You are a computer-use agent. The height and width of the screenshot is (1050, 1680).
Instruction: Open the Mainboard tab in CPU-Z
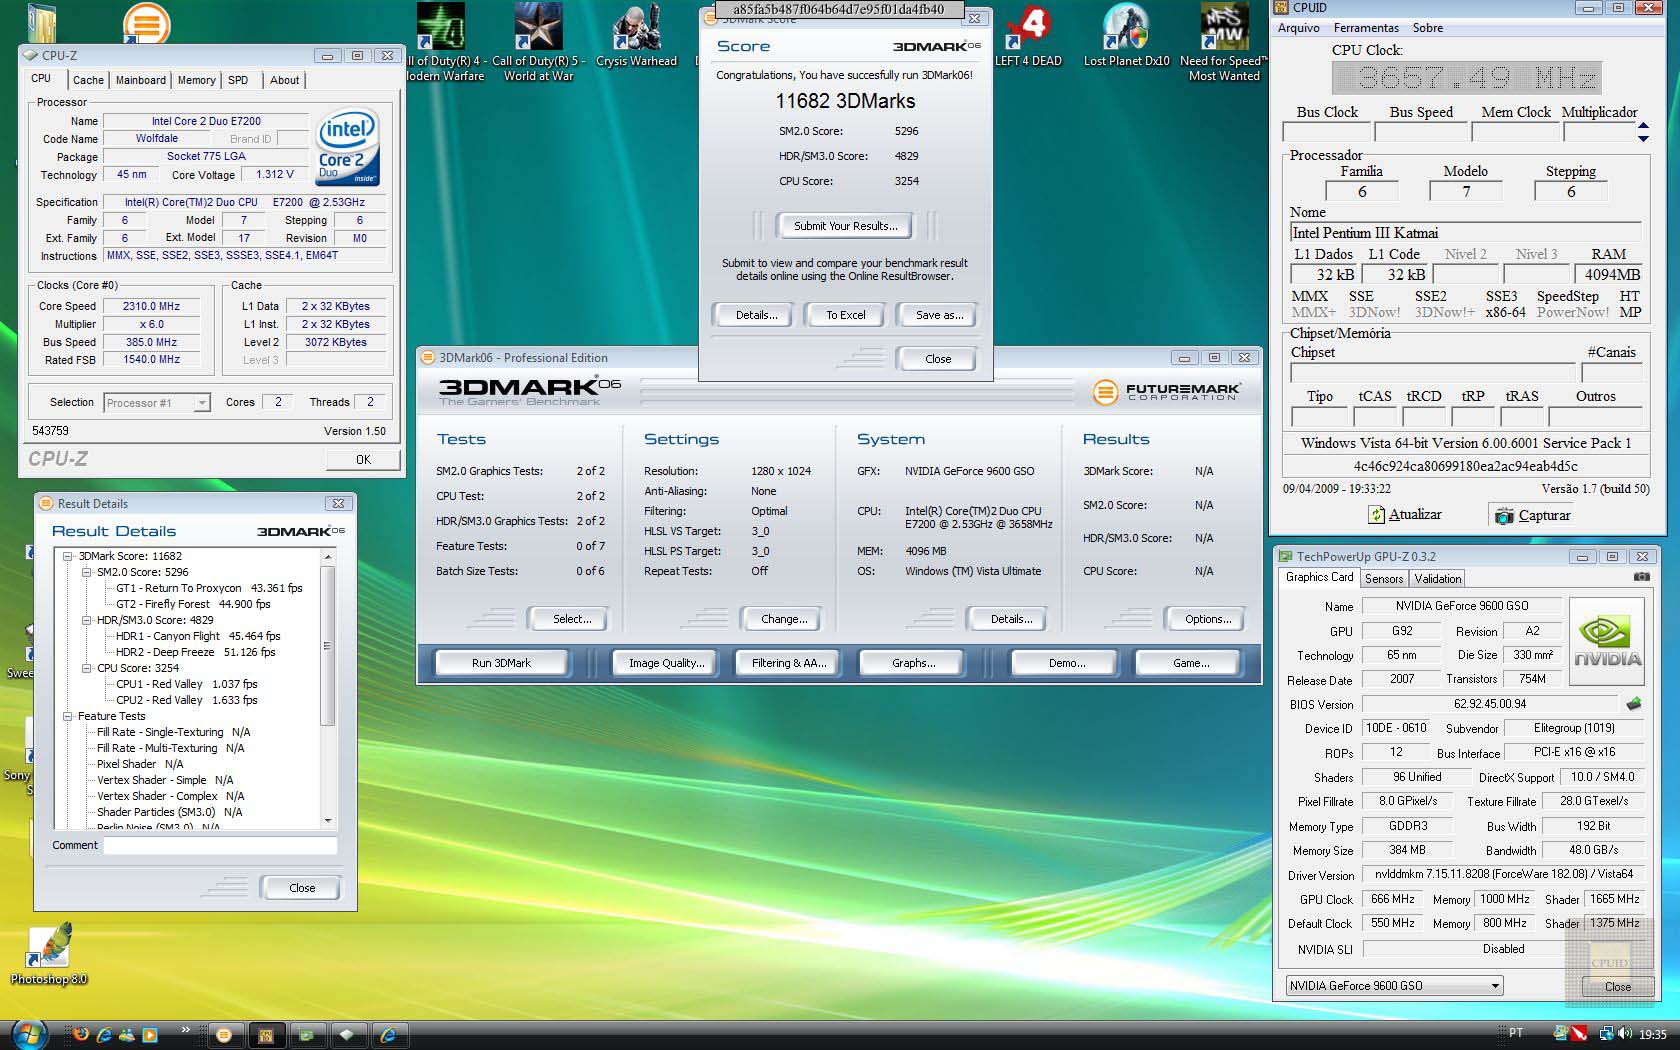coord(141,80)
